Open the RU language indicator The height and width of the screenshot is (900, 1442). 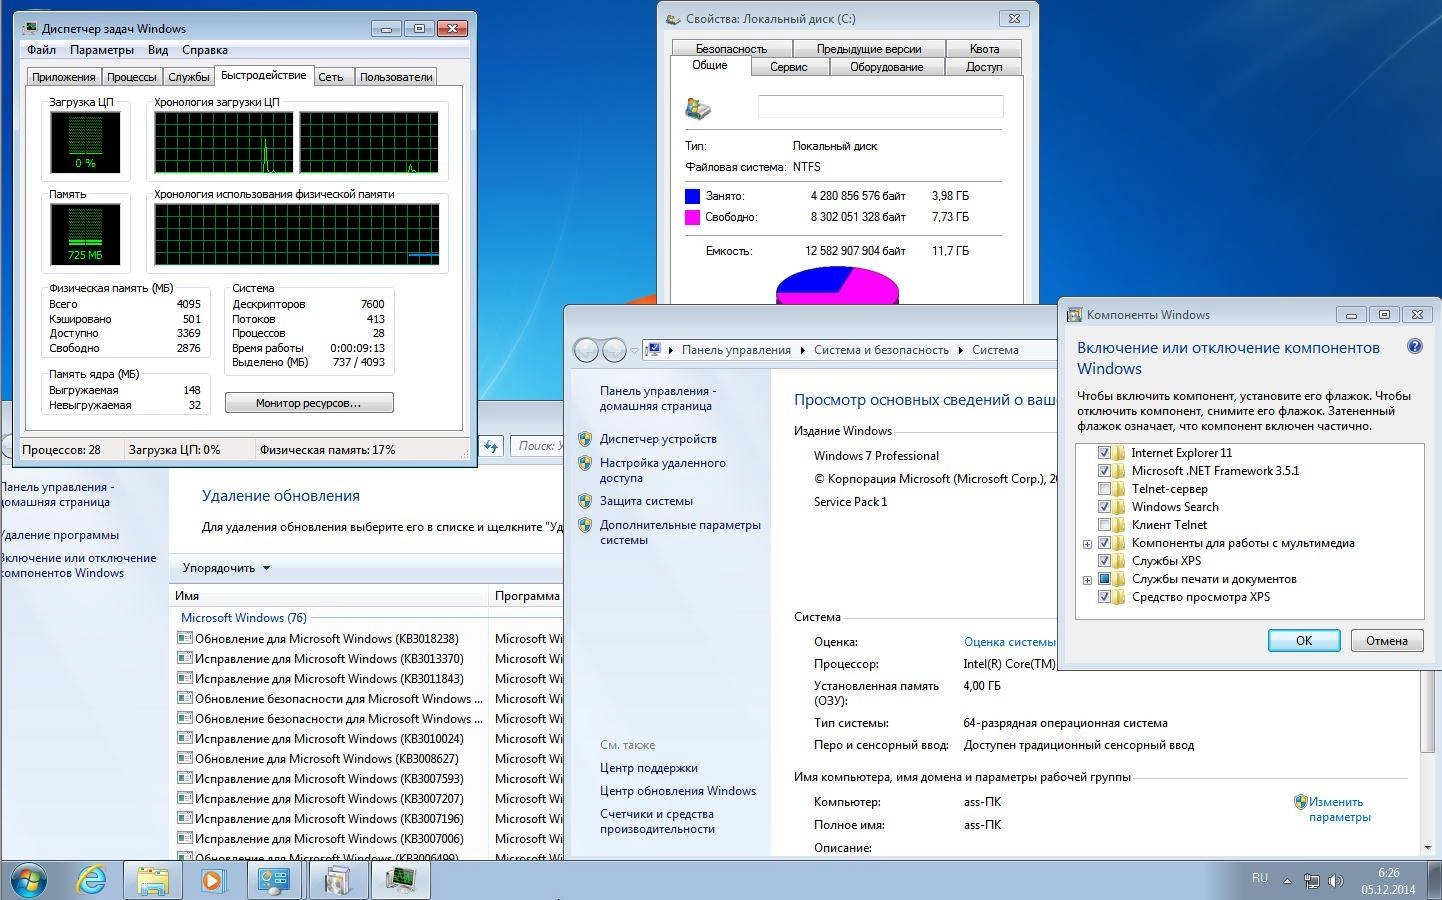[1260, 878]
